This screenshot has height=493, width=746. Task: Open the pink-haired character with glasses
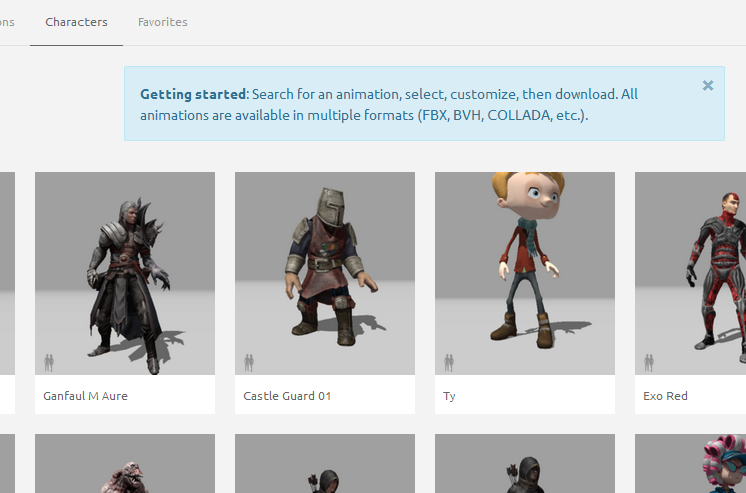tap(690, 463)
